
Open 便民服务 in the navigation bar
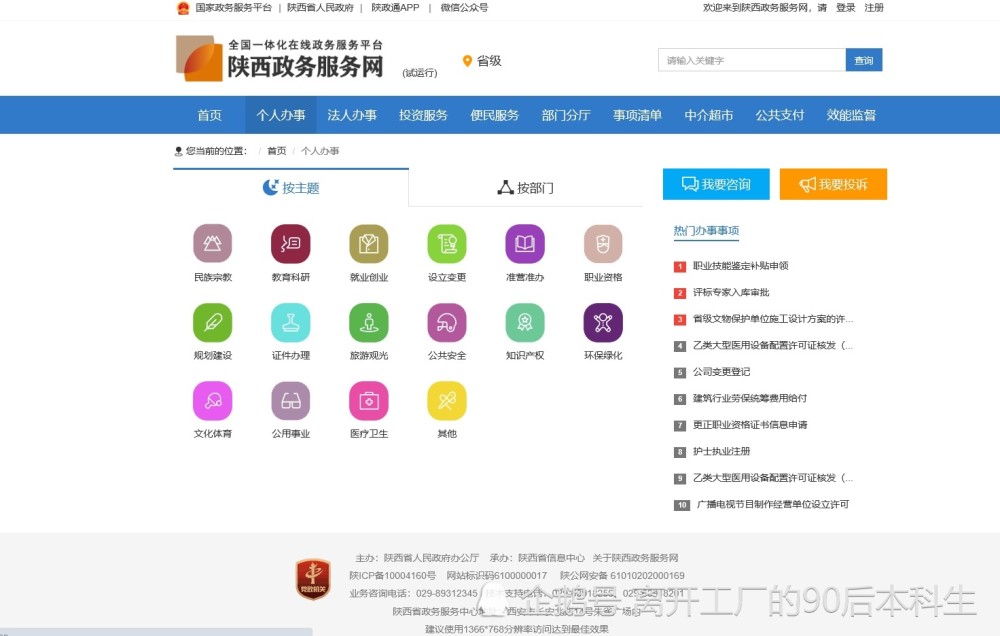tap(495, 115)
